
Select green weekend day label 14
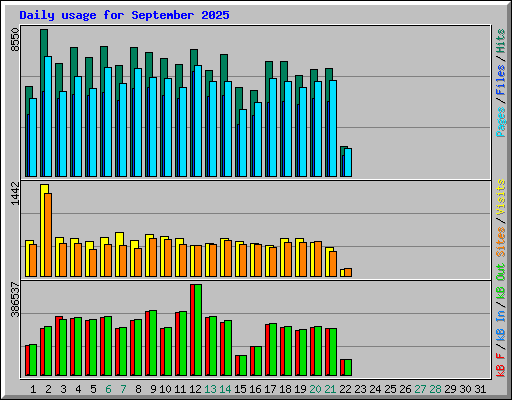point(225,389)
